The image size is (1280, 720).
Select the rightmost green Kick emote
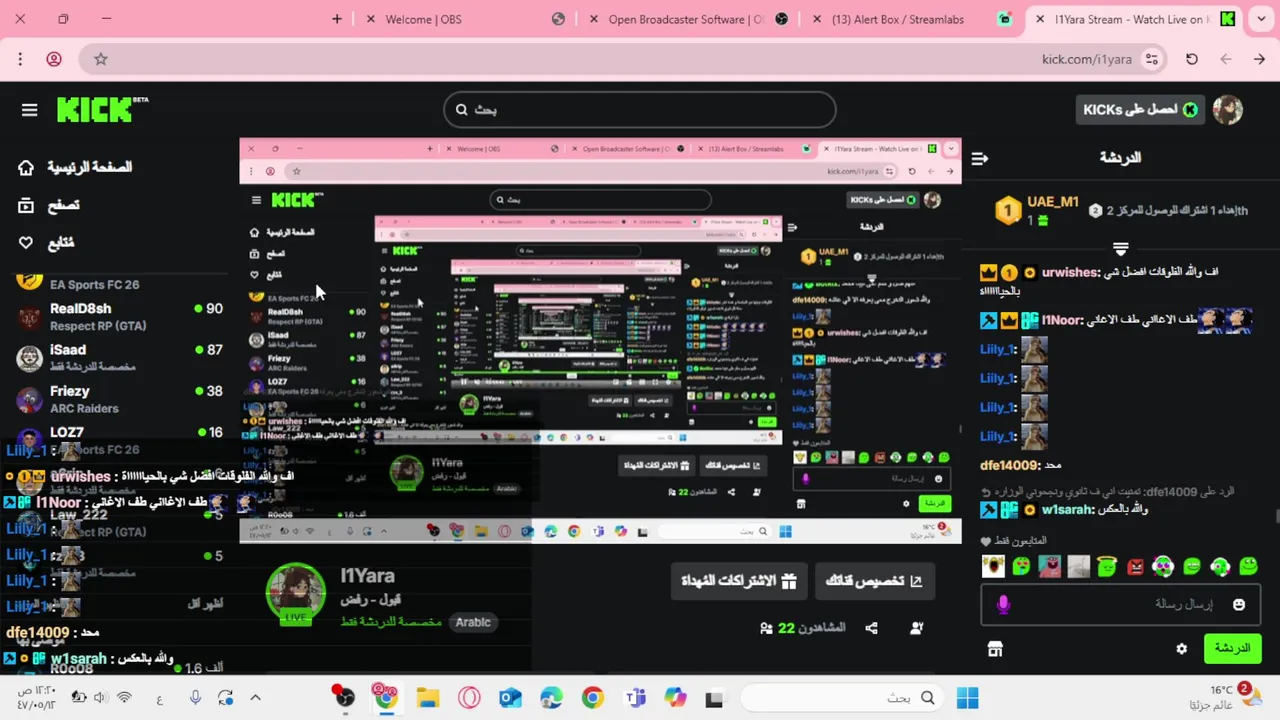pyautogui.click(x=1248, y=567)
